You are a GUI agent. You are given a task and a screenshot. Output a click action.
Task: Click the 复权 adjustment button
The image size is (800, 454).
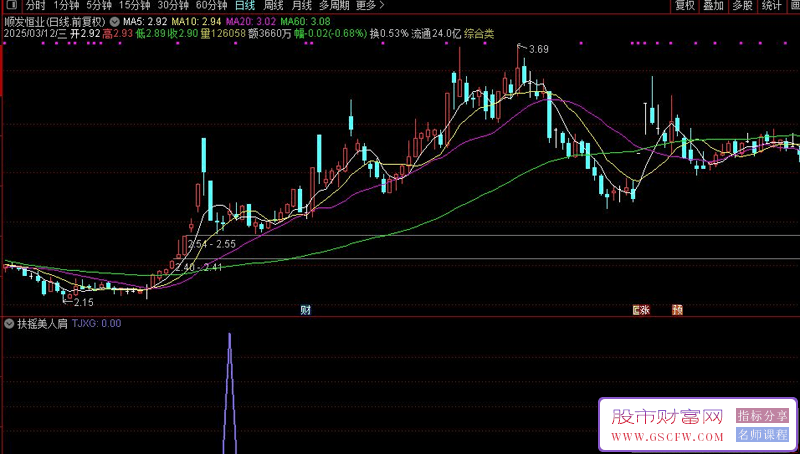click(x=685, y=6)
